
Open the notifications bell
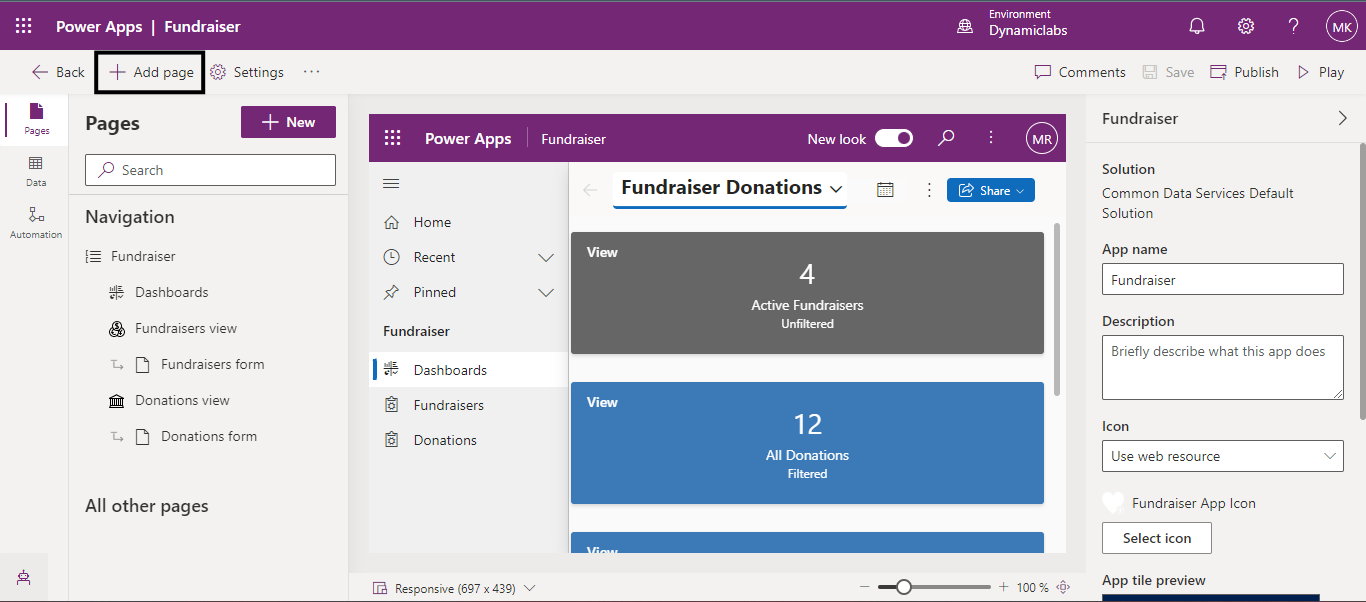(1197, 27)
